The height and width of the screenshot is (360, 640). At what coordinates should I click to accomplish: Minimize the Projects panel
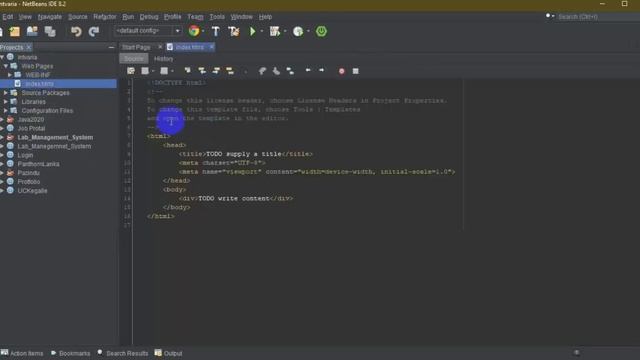(x=111, y=47)
